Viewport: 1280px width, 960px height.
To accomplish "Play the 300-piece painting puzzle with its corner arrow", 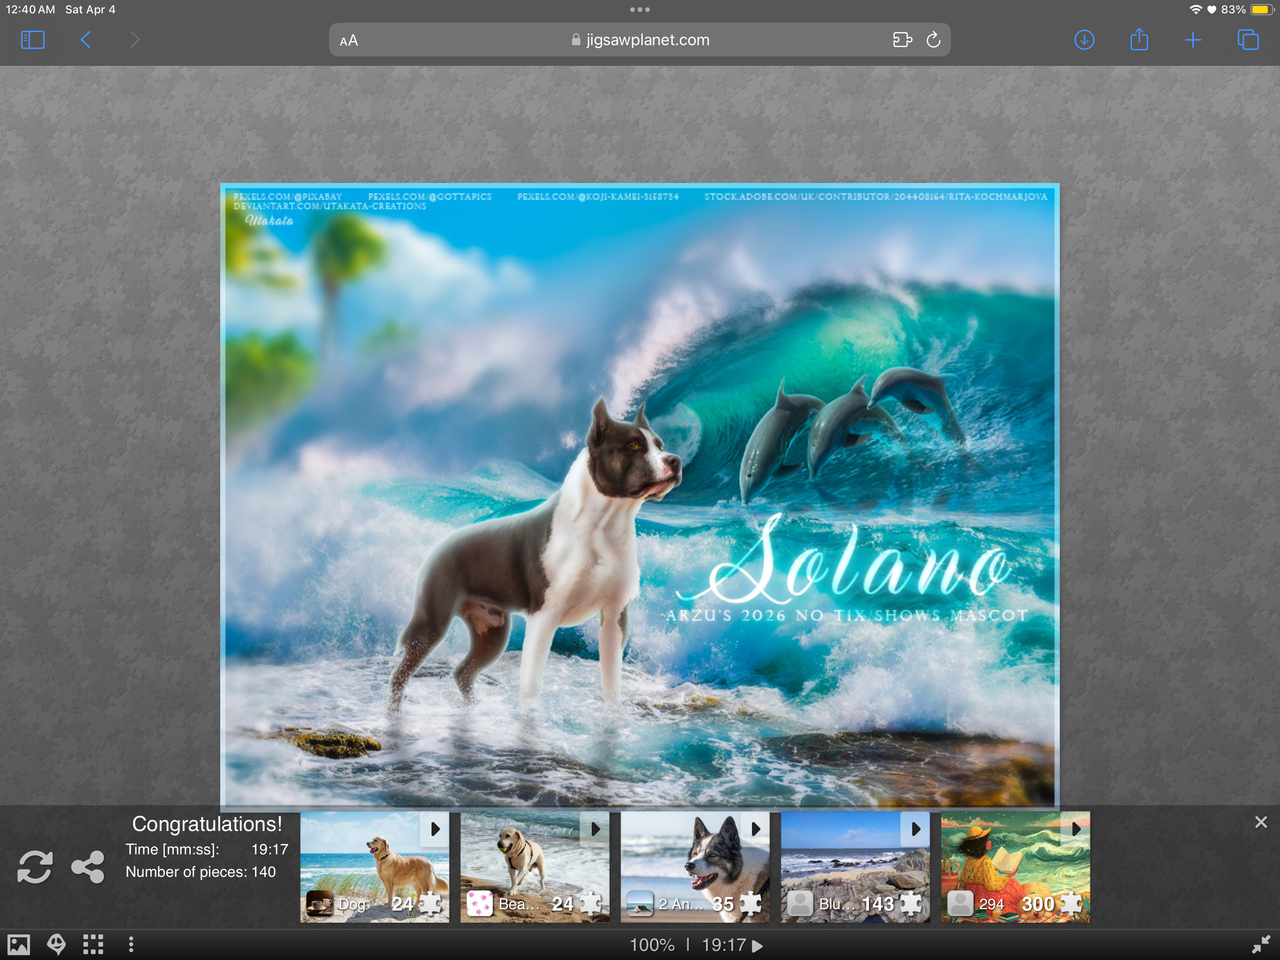I will (1075, 829).
